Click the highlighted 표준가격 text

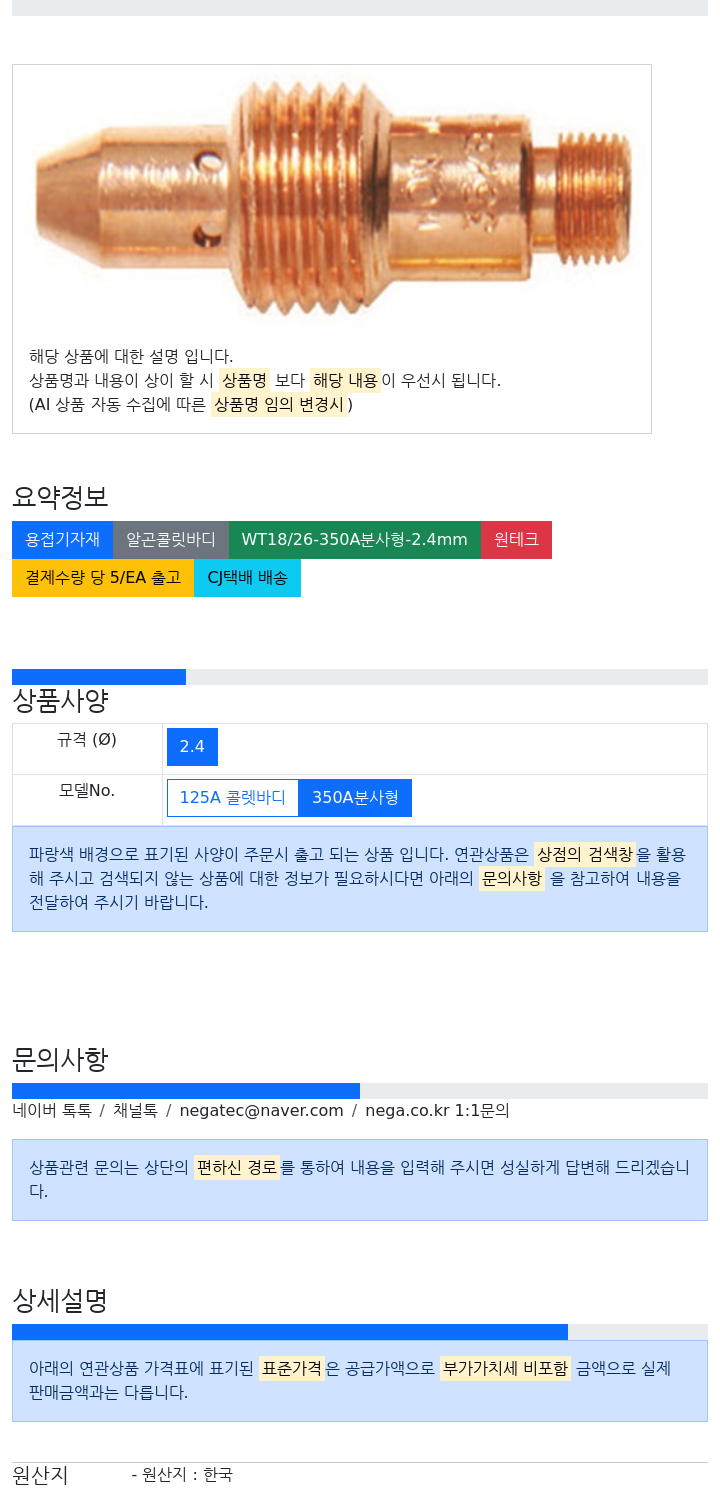[292, 1368]
